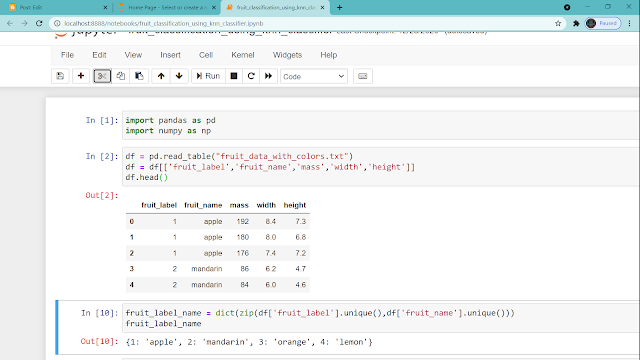Restart the kernel icon
Viewport: 640px width, 360px height.
pyautogui.click(x=251, y=76)
